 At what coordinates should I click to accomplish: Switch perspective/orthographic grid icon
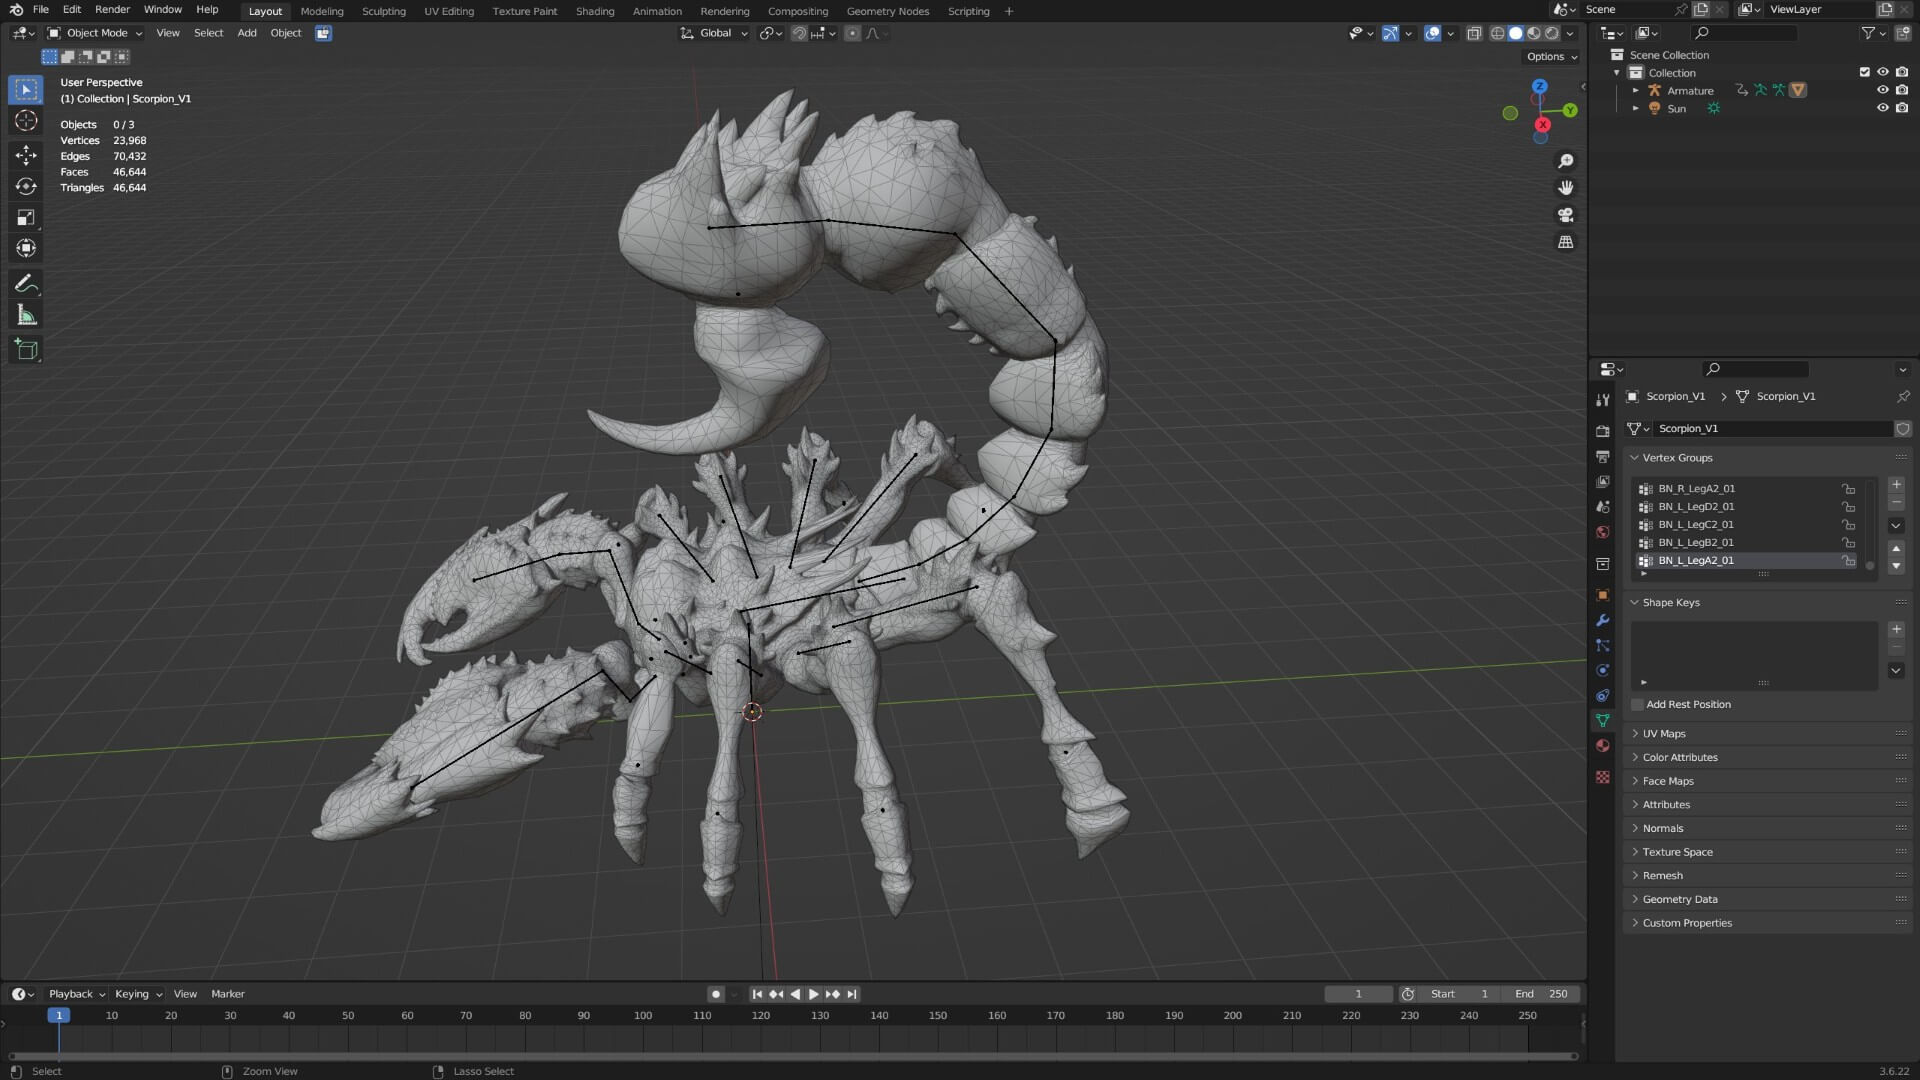1566,242
